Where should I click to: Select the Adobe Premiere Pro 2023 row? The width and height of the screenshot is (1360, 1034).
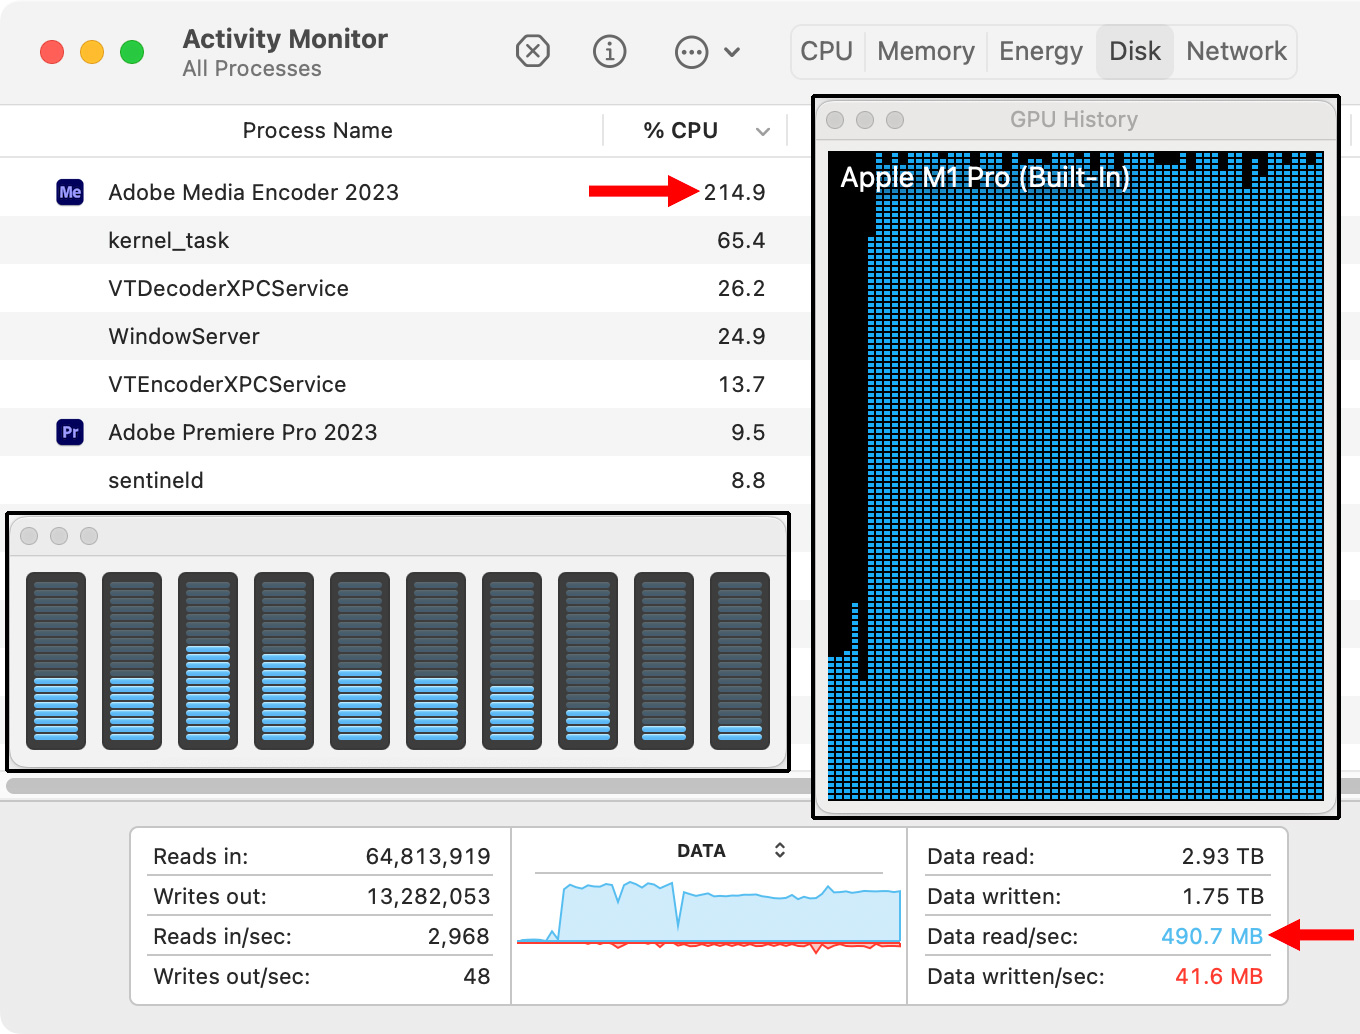405,432
